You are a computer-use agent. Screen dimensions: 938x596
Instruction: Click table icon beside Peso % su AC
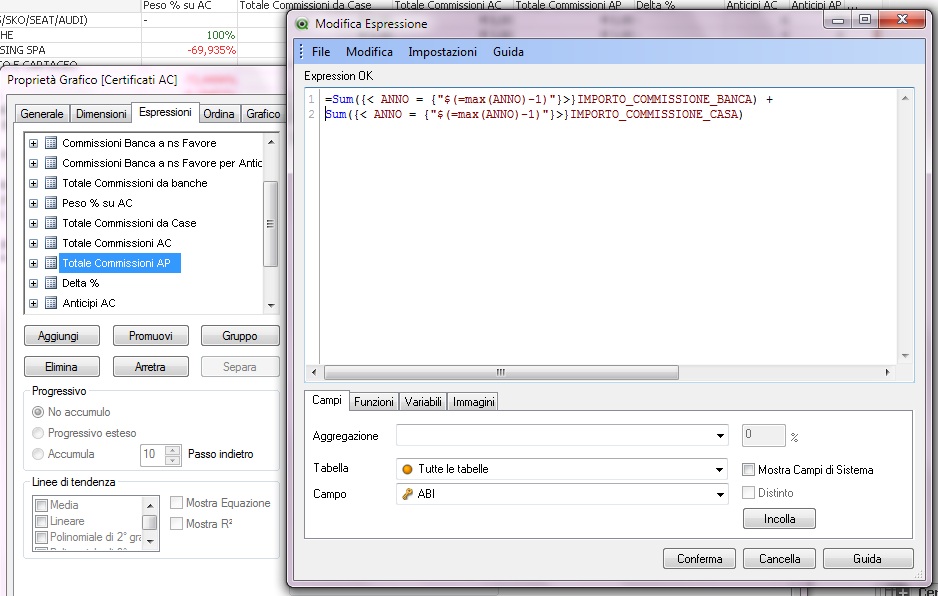tap(51, 203)
